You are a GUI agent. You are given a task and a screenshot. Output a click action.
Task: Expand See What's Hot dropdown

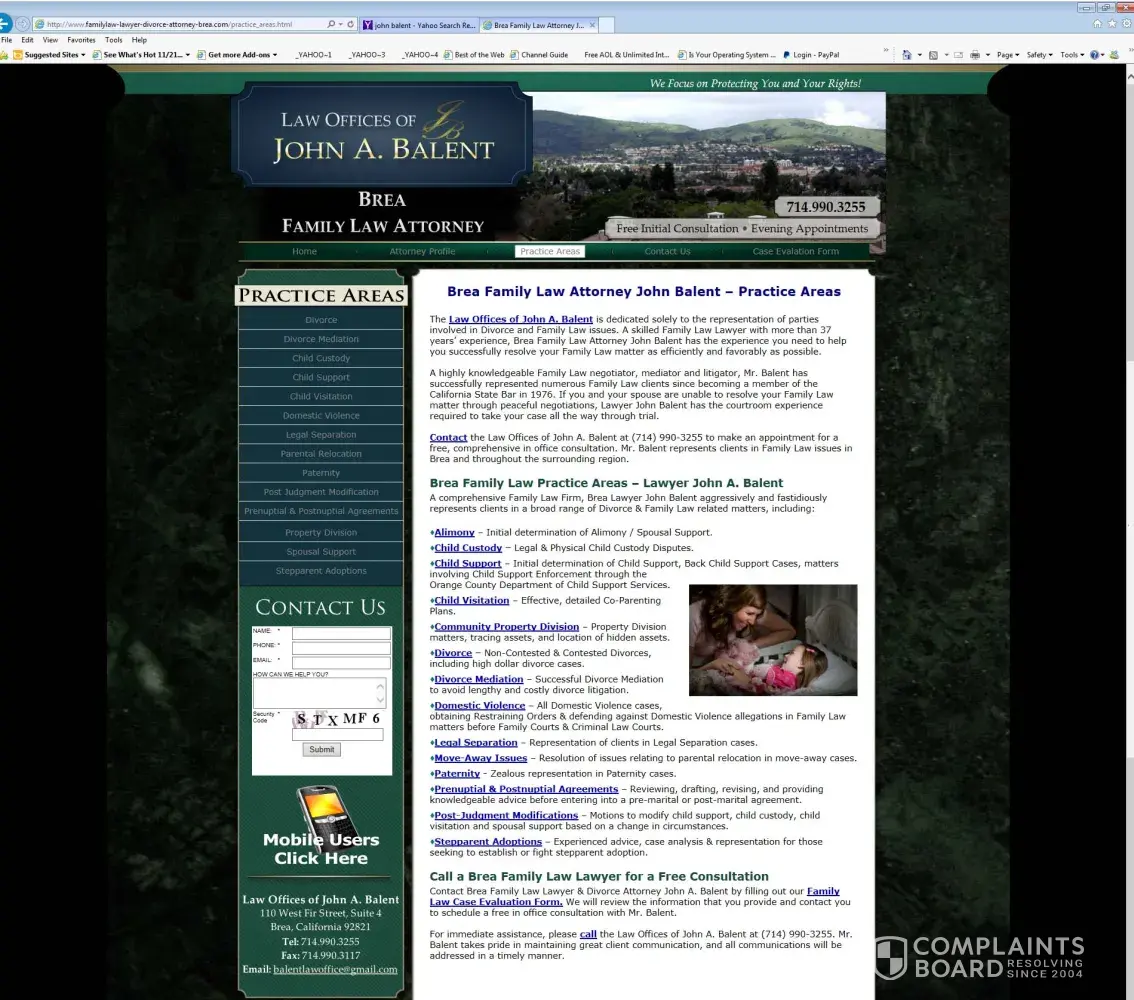pos(188,55)
